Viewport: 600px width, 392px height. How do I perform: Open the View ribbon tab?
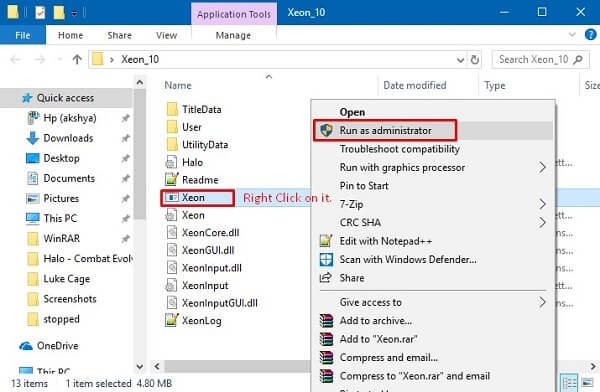click(x=166, y=35)
